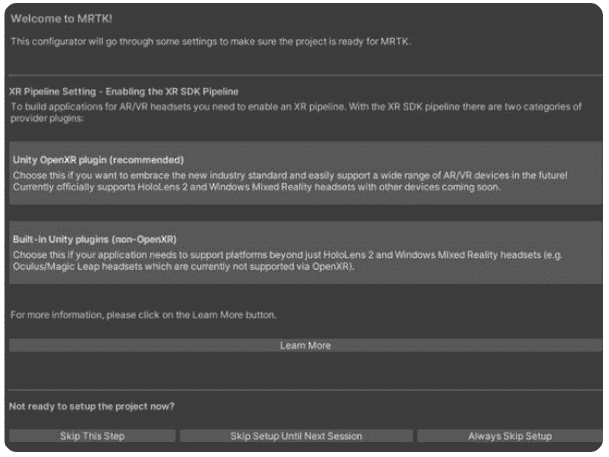Image resolution: width=609 pixels, height=457 pixels.
Task: Select Skip Setup Until Next Session
Action: click(x=296, y=436)
